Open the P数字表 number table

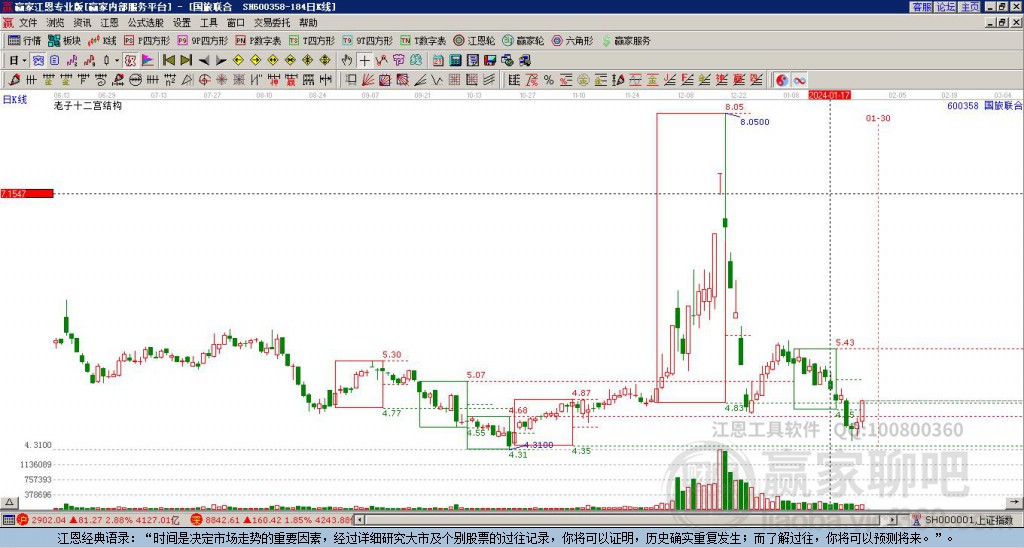[259, 40]
